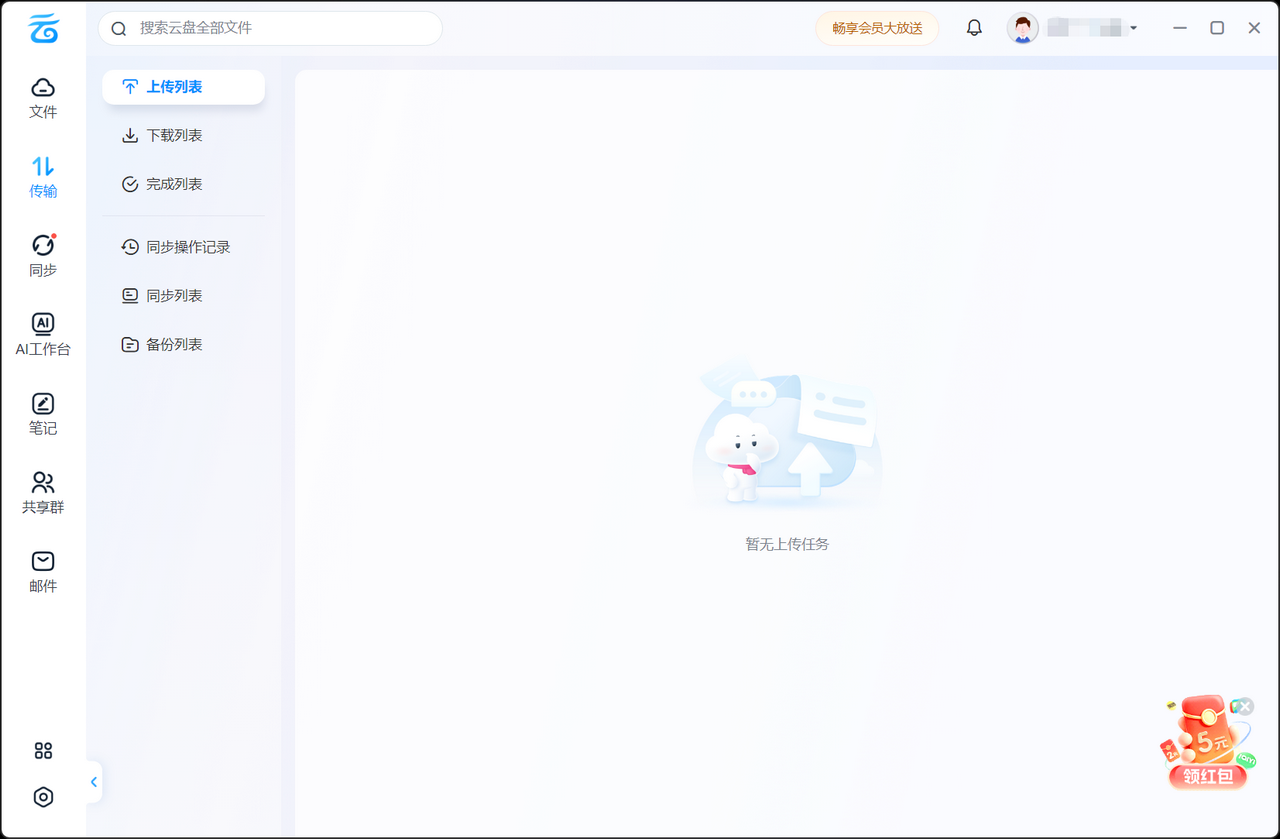This screenshot has width=1280, height=839.
Task: Open the 同步 sync section
Action: (43, 255)
